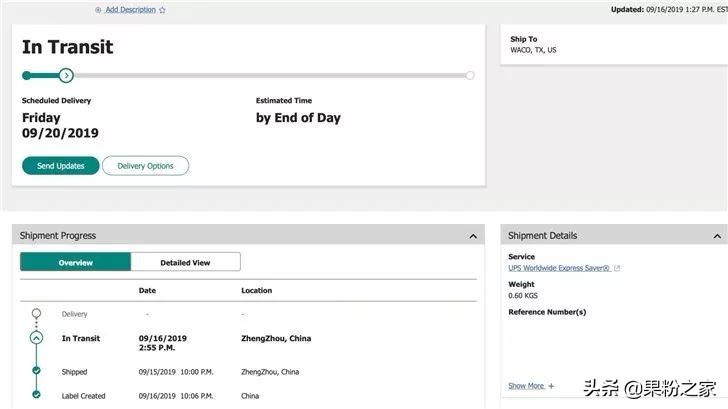Collapse the In Transit step chevron icon
This screenshot has width=728, height=409.
point(36,338)
